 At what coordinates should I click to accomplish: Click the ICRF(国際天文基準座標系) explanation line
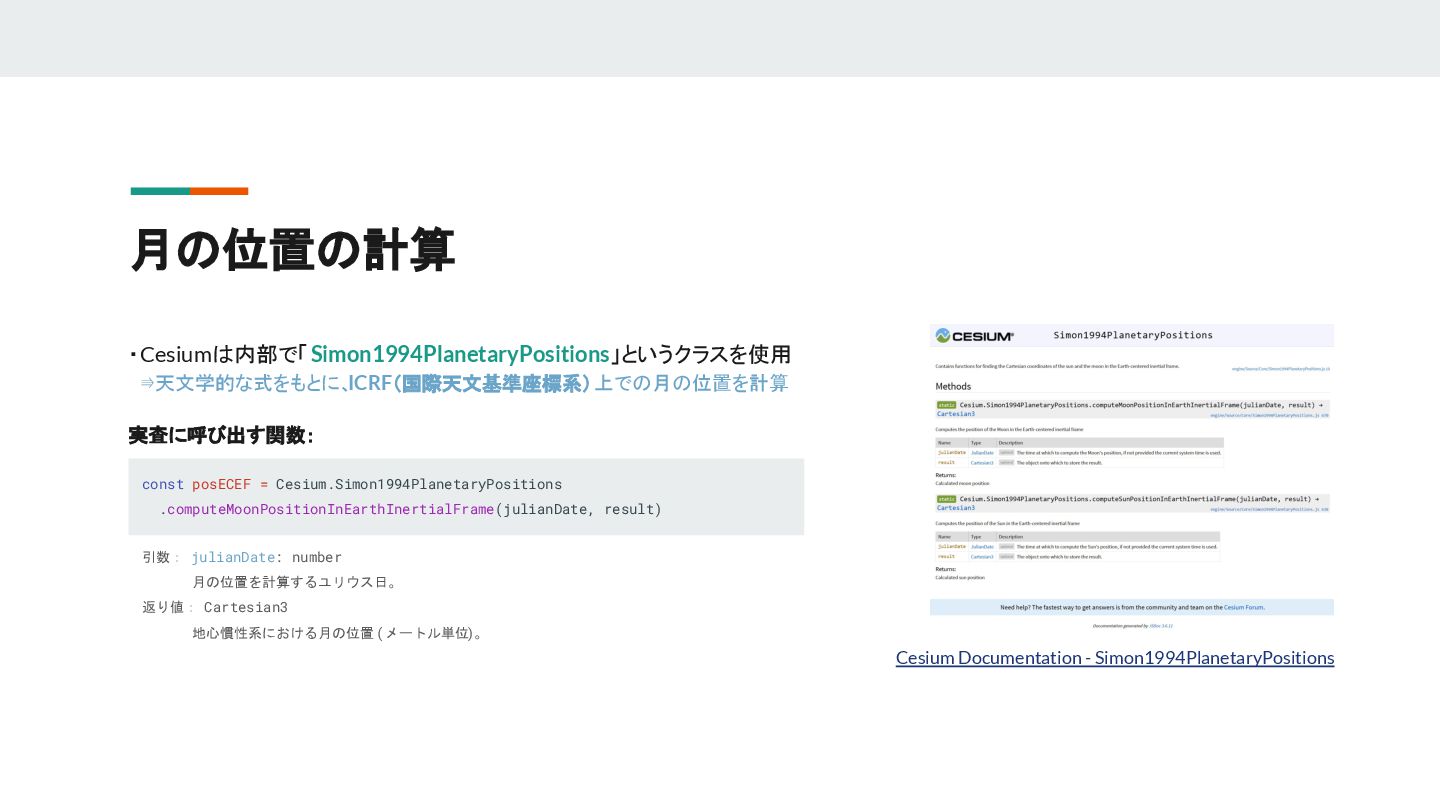464,383
